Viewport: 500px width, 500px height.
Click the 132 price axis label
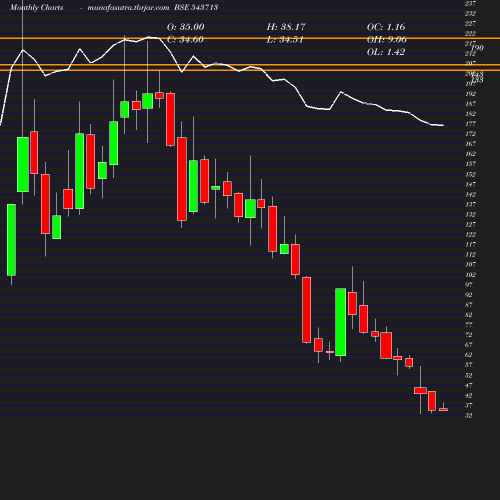(x=470, y=214)
